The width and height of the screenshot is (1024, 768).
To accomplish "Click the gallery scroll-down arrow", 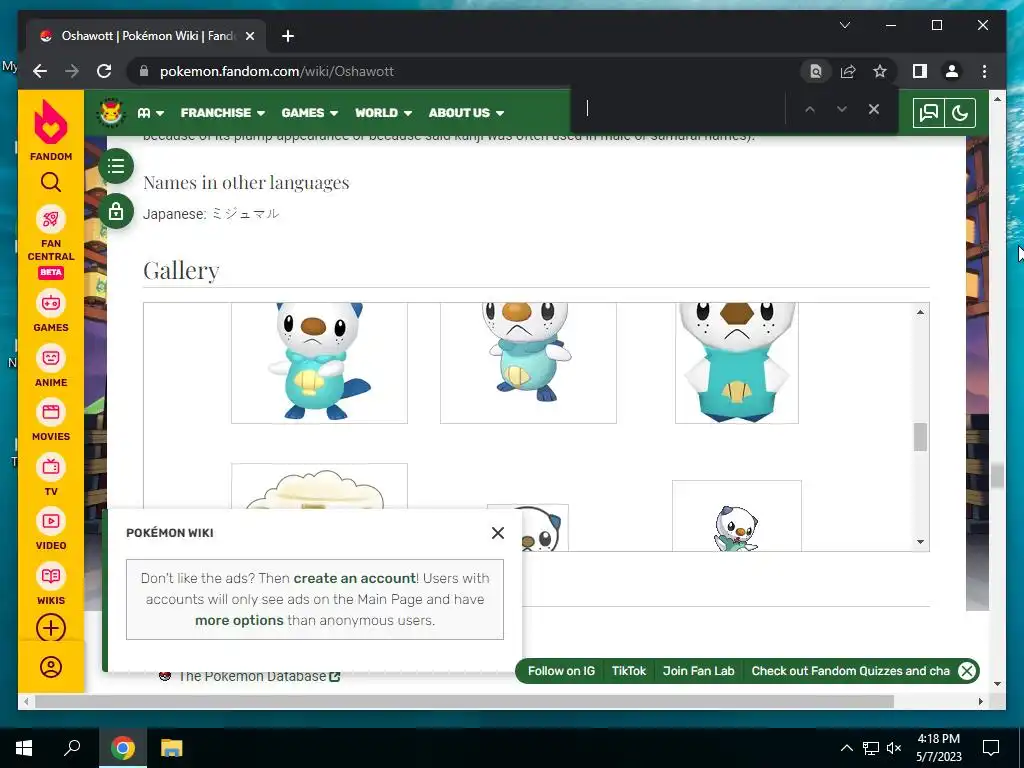I will 920,541.
